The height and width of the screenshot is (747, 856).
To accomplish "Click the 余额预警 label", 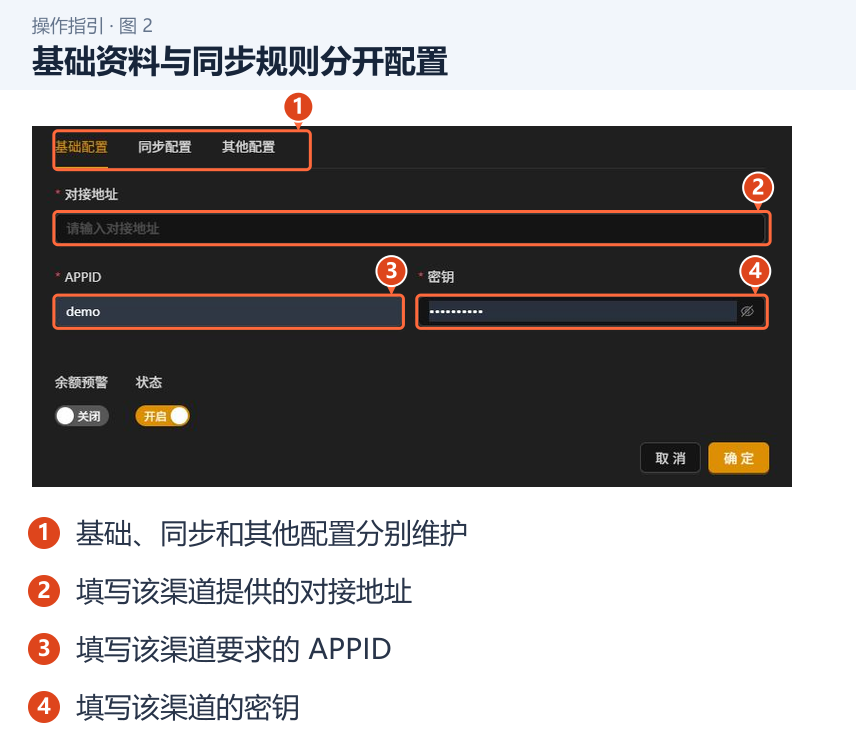I will pyautogui.click(x=81, y=382).
